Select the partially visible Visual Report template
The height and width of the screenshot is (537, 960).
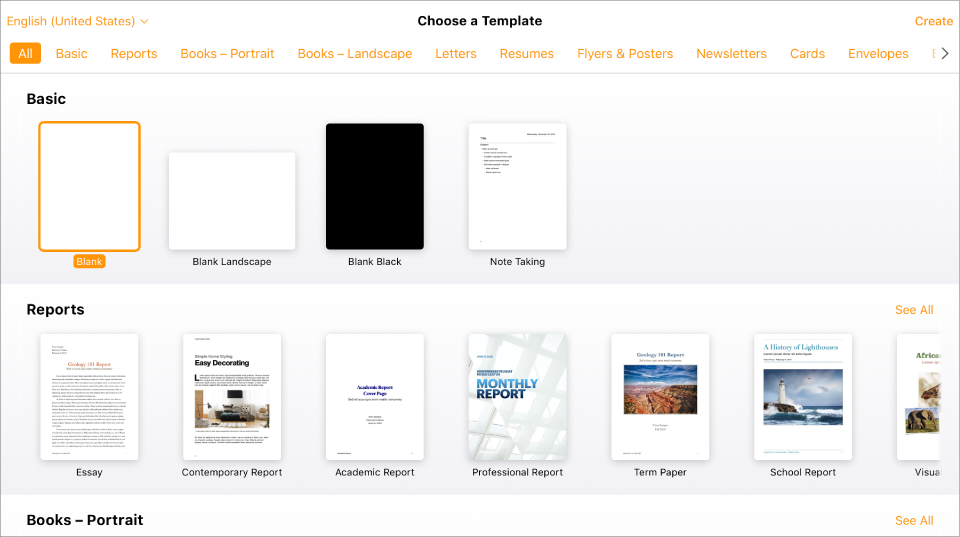click(x=918, y=397)
